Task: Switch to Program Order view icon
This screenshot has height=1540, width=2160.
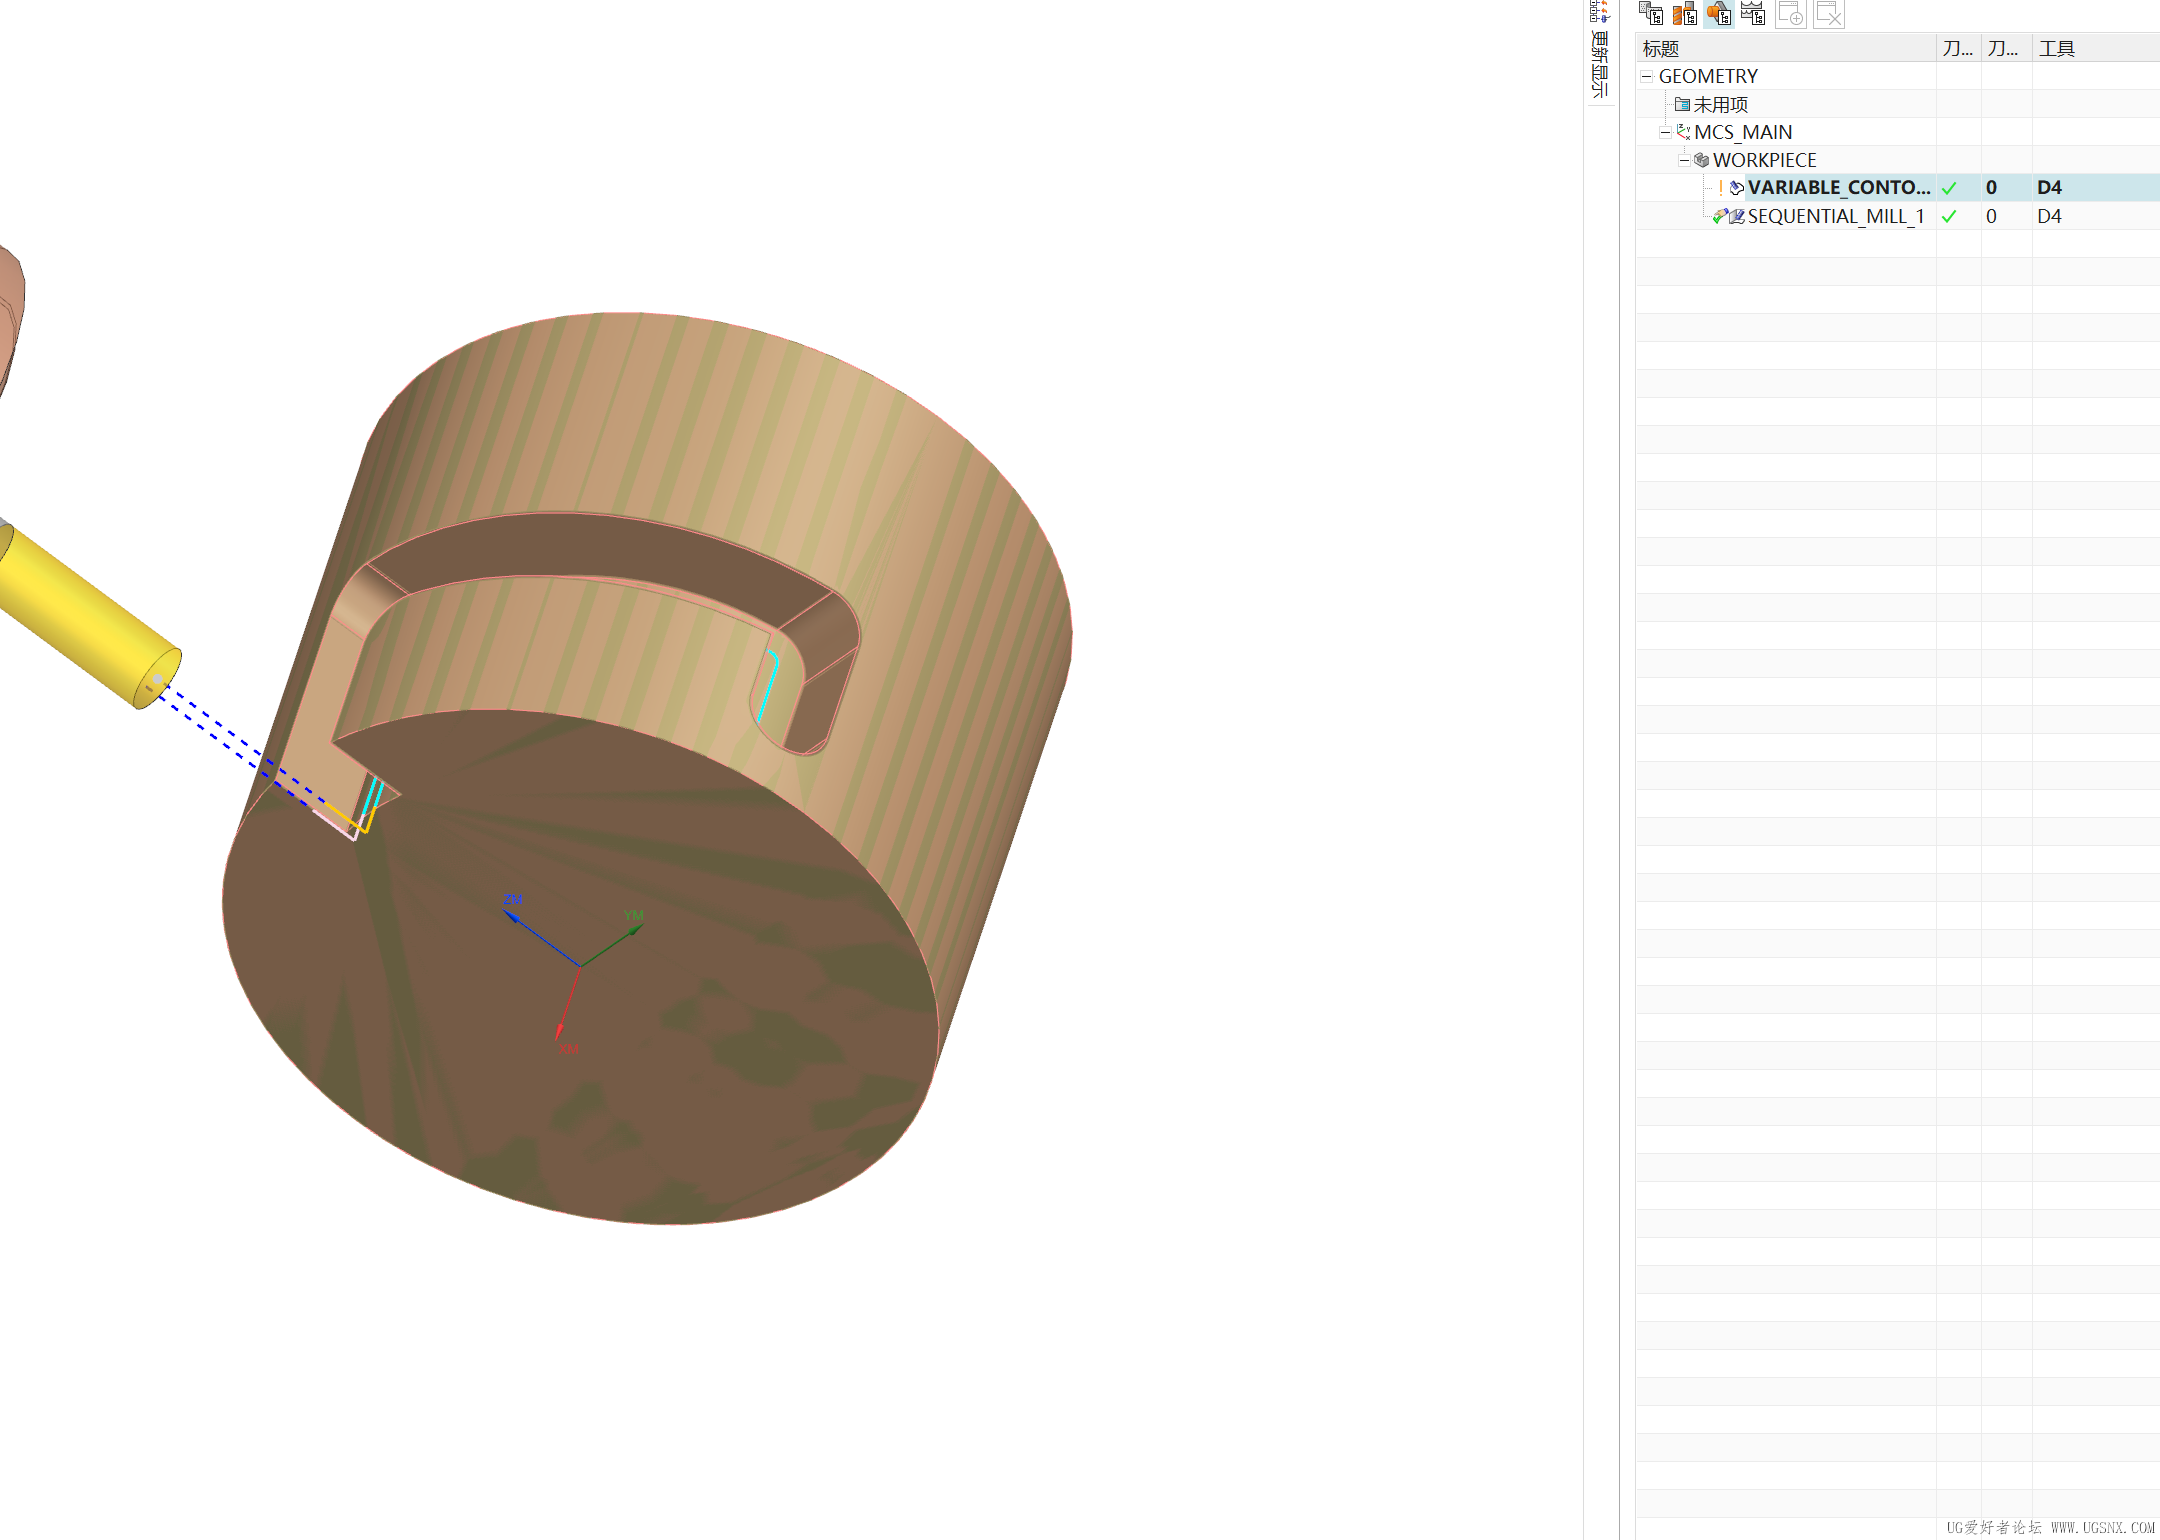Action: click(1651, 13)
